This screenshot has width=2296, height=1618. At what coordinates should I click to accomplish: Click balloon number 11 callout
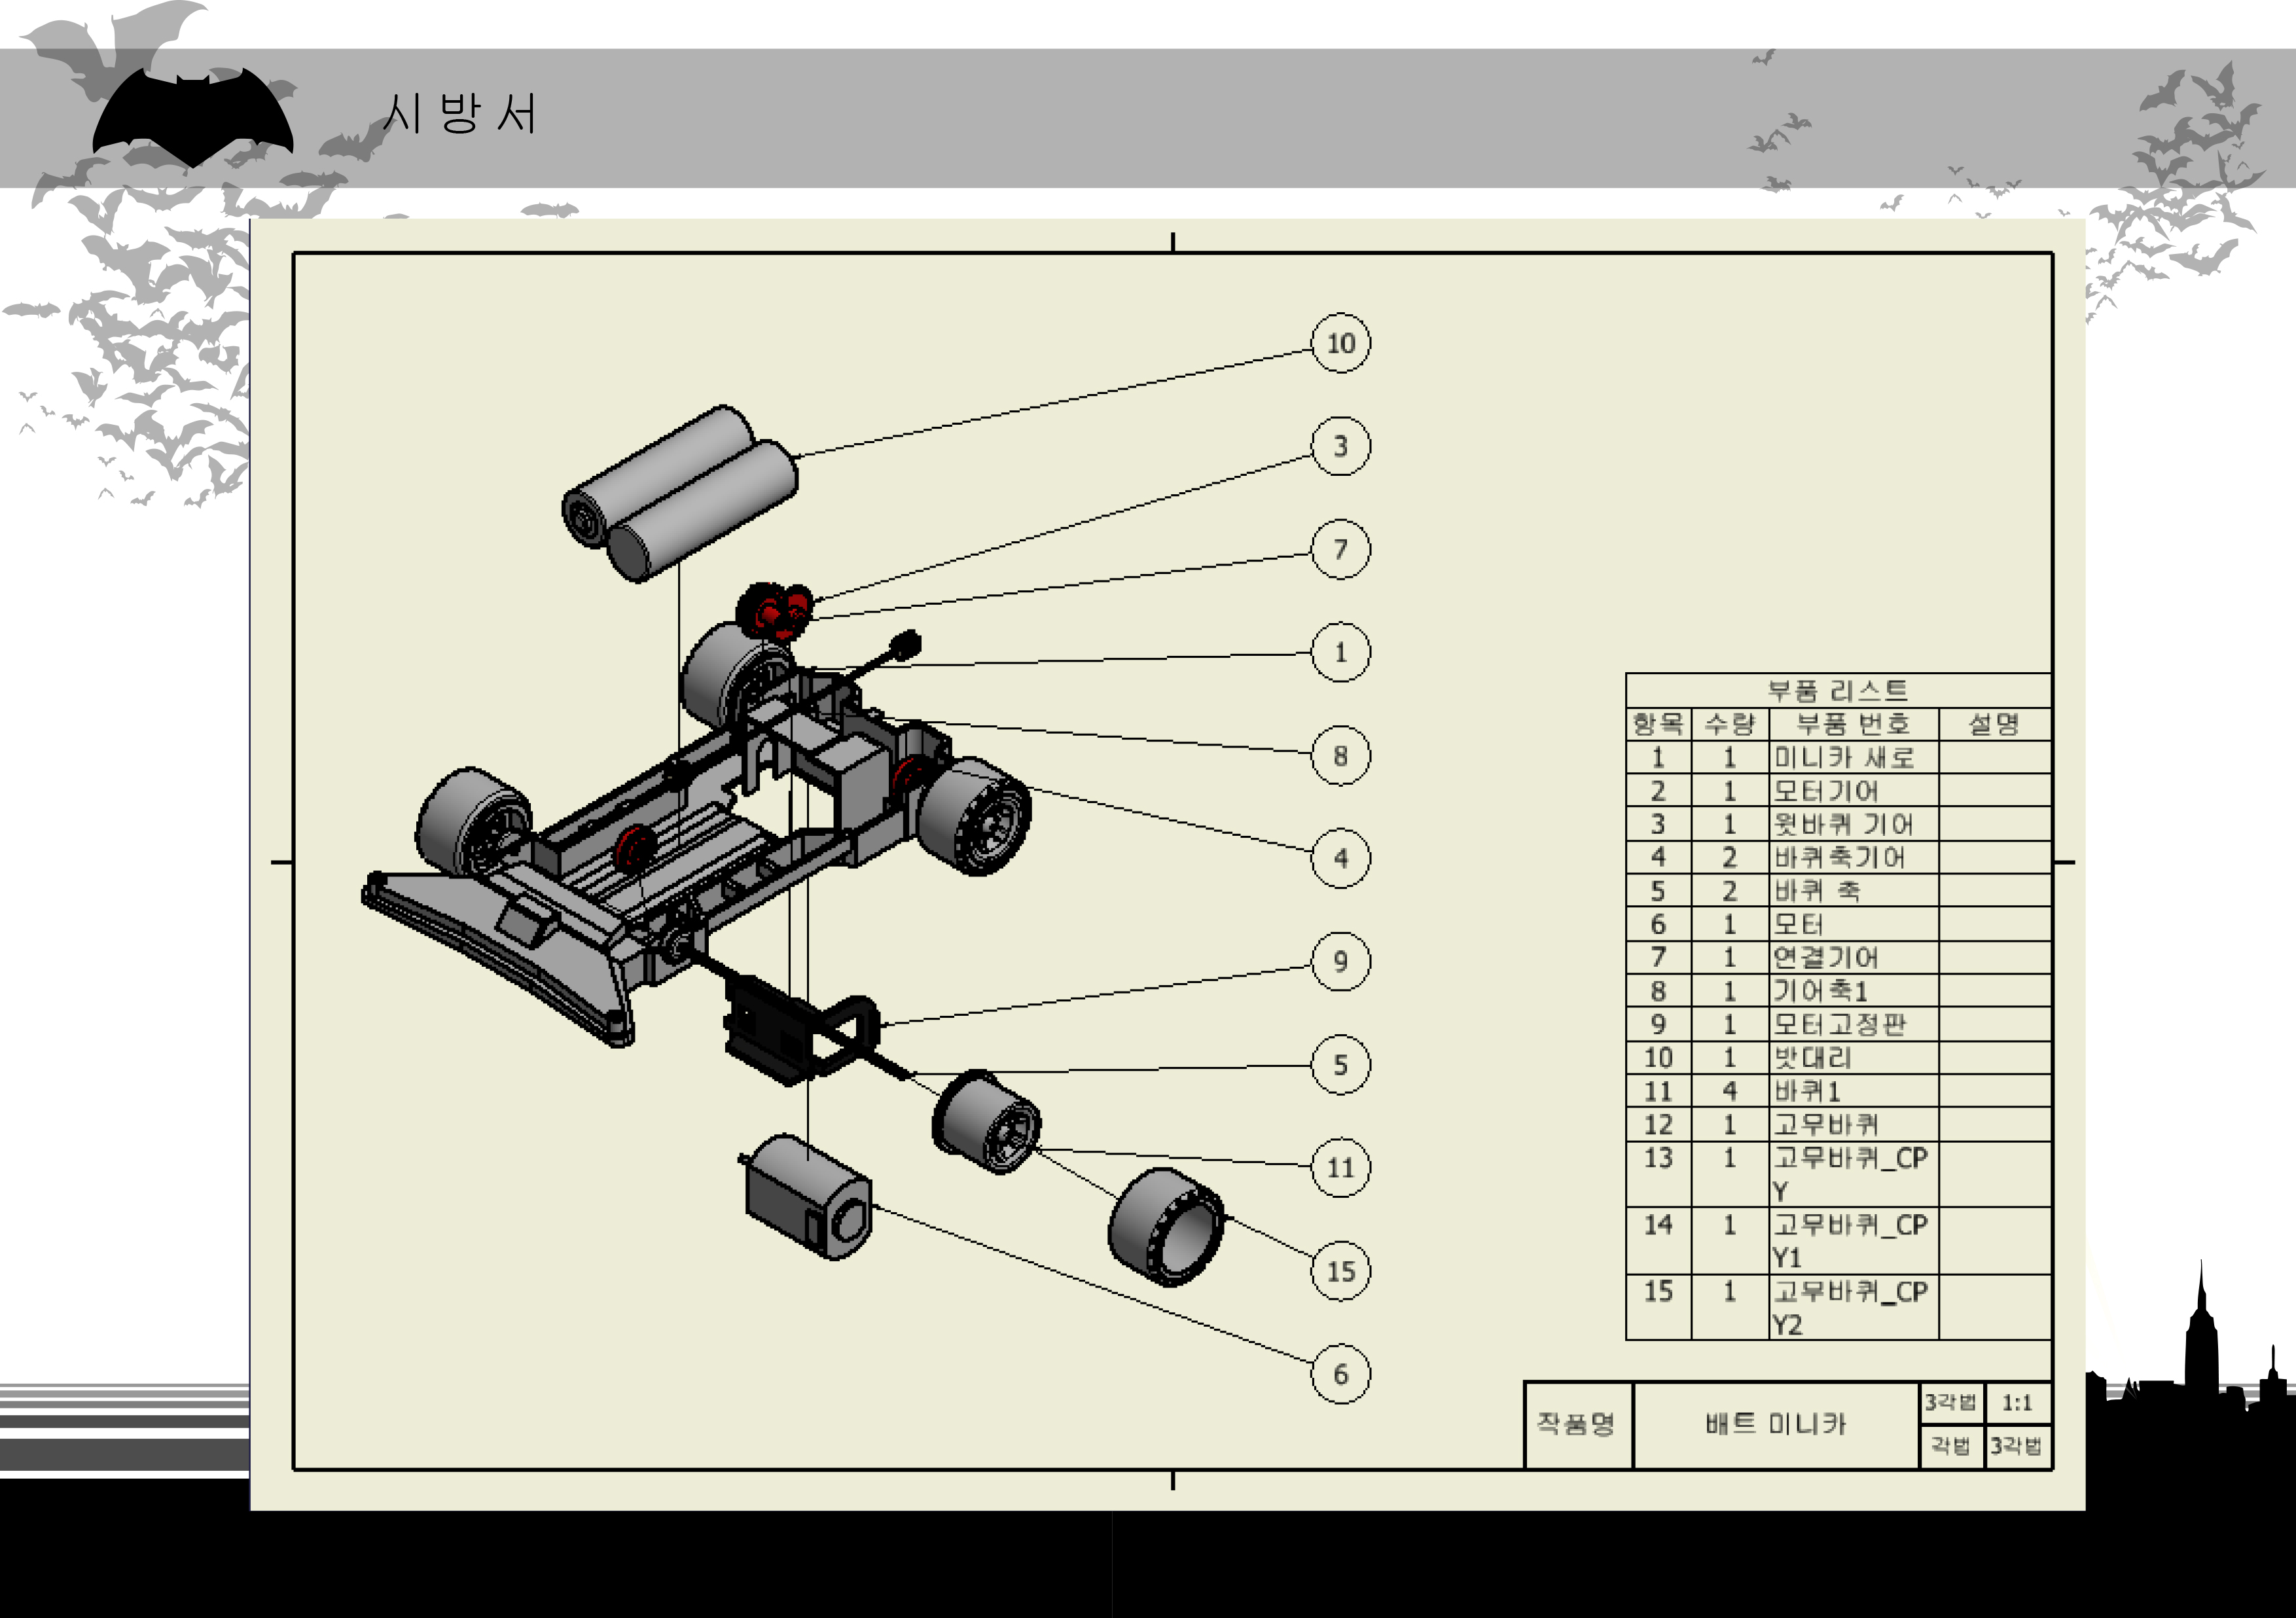(1340, 1167)
